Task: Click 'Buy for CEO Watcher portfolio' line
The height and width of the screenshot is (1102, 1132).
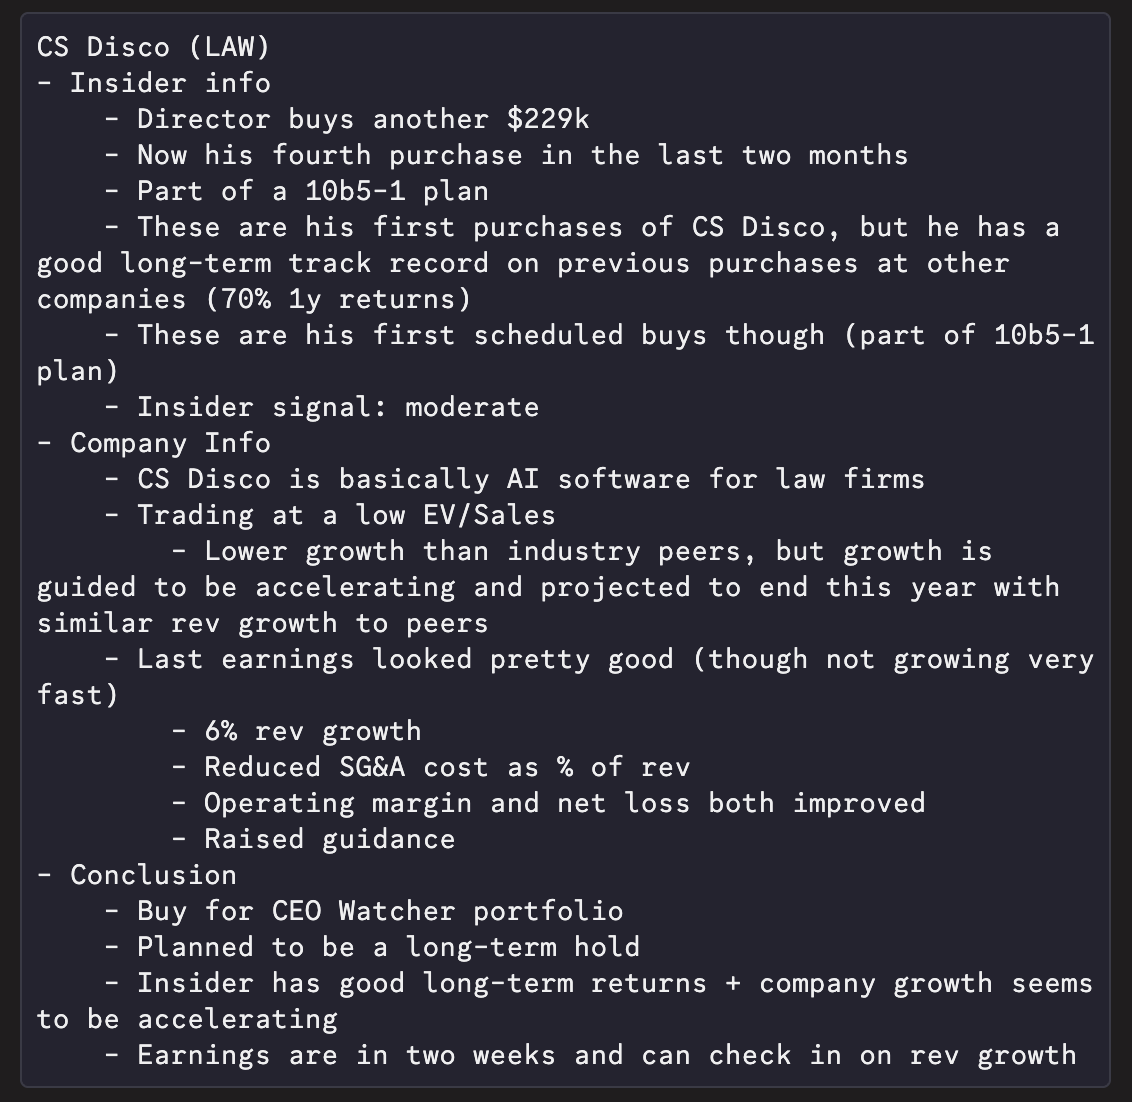Action: 380,911
